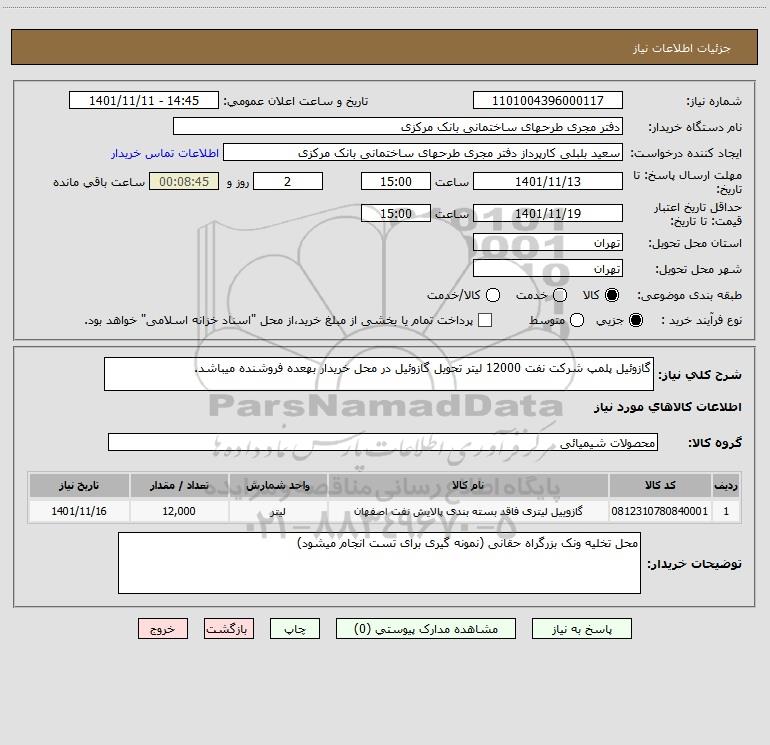Viewport: 770px width, 745px height.
Task: Click product code 0812310780840001 cell
Action: point(660,511)
